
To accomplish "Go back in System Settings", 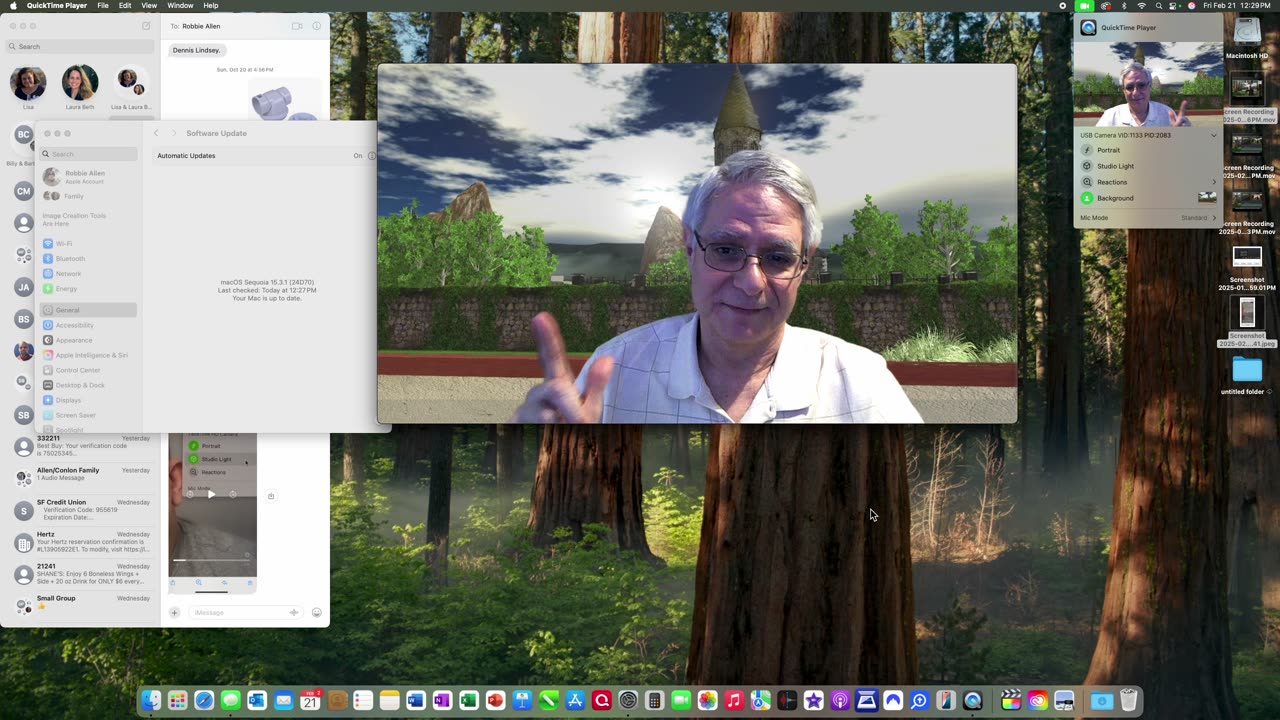I will click(x=156, y=133).
